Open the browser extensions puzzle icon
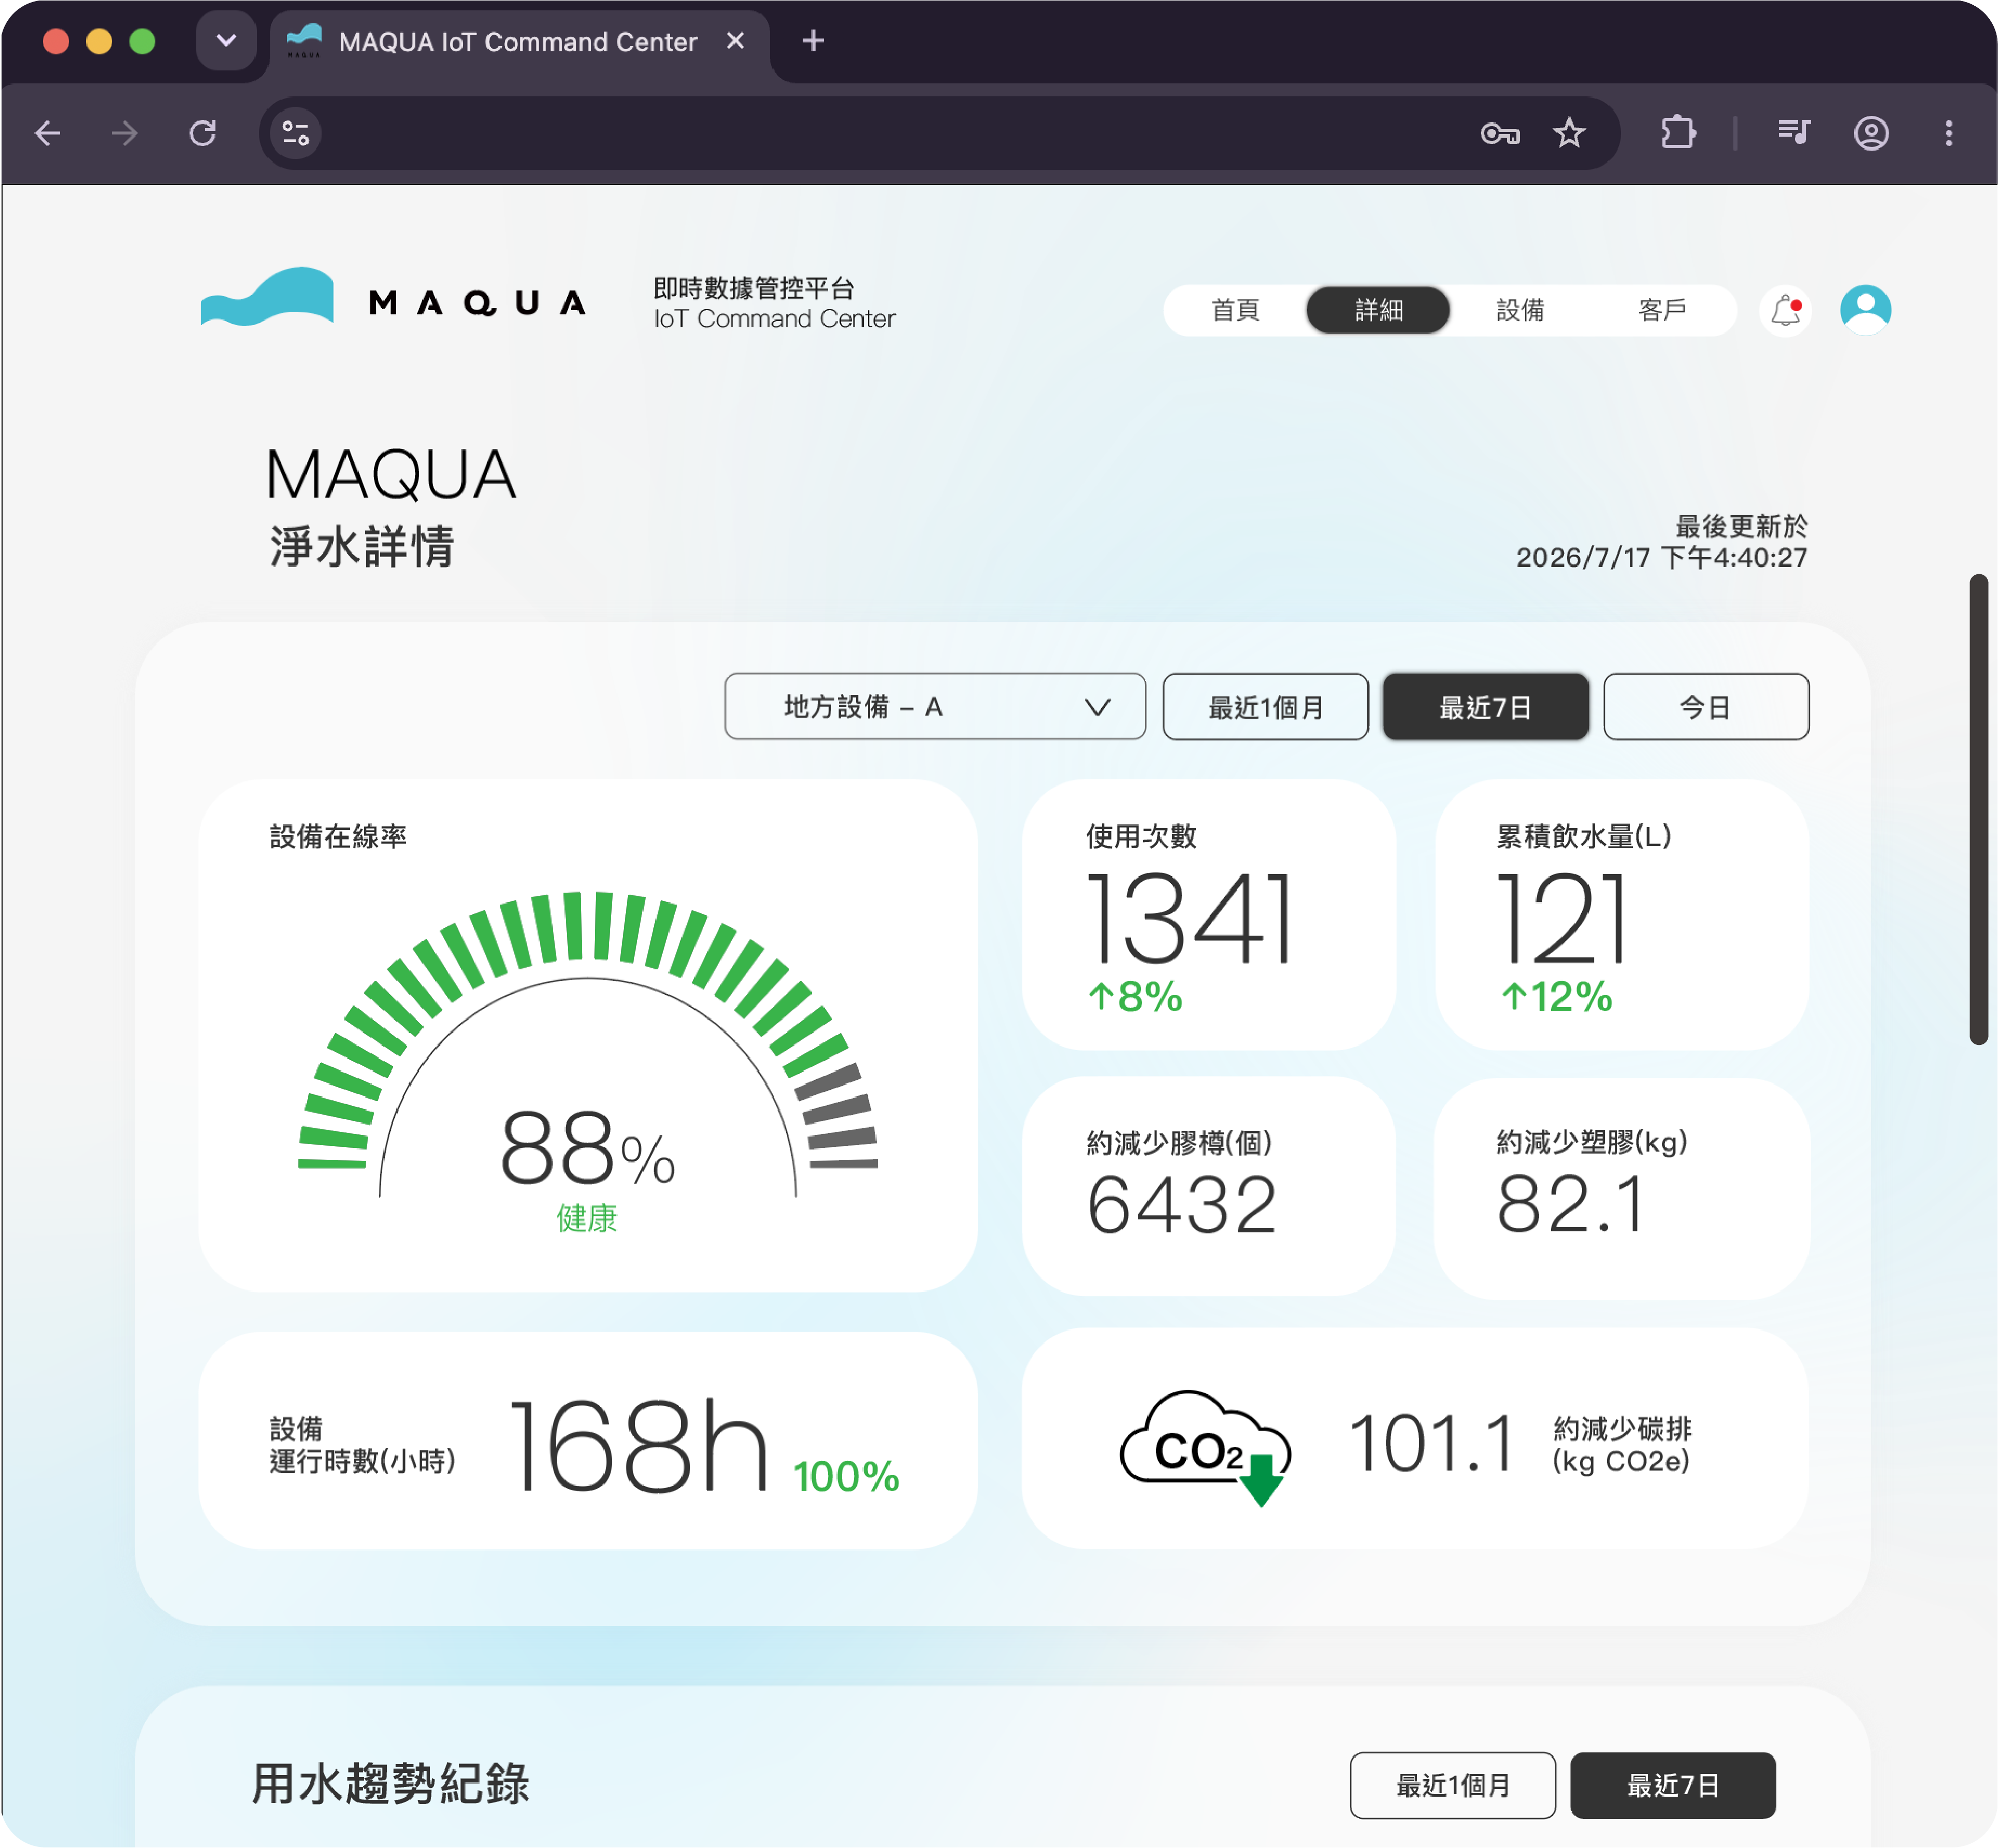1998x1848 pixels. 1678,133
